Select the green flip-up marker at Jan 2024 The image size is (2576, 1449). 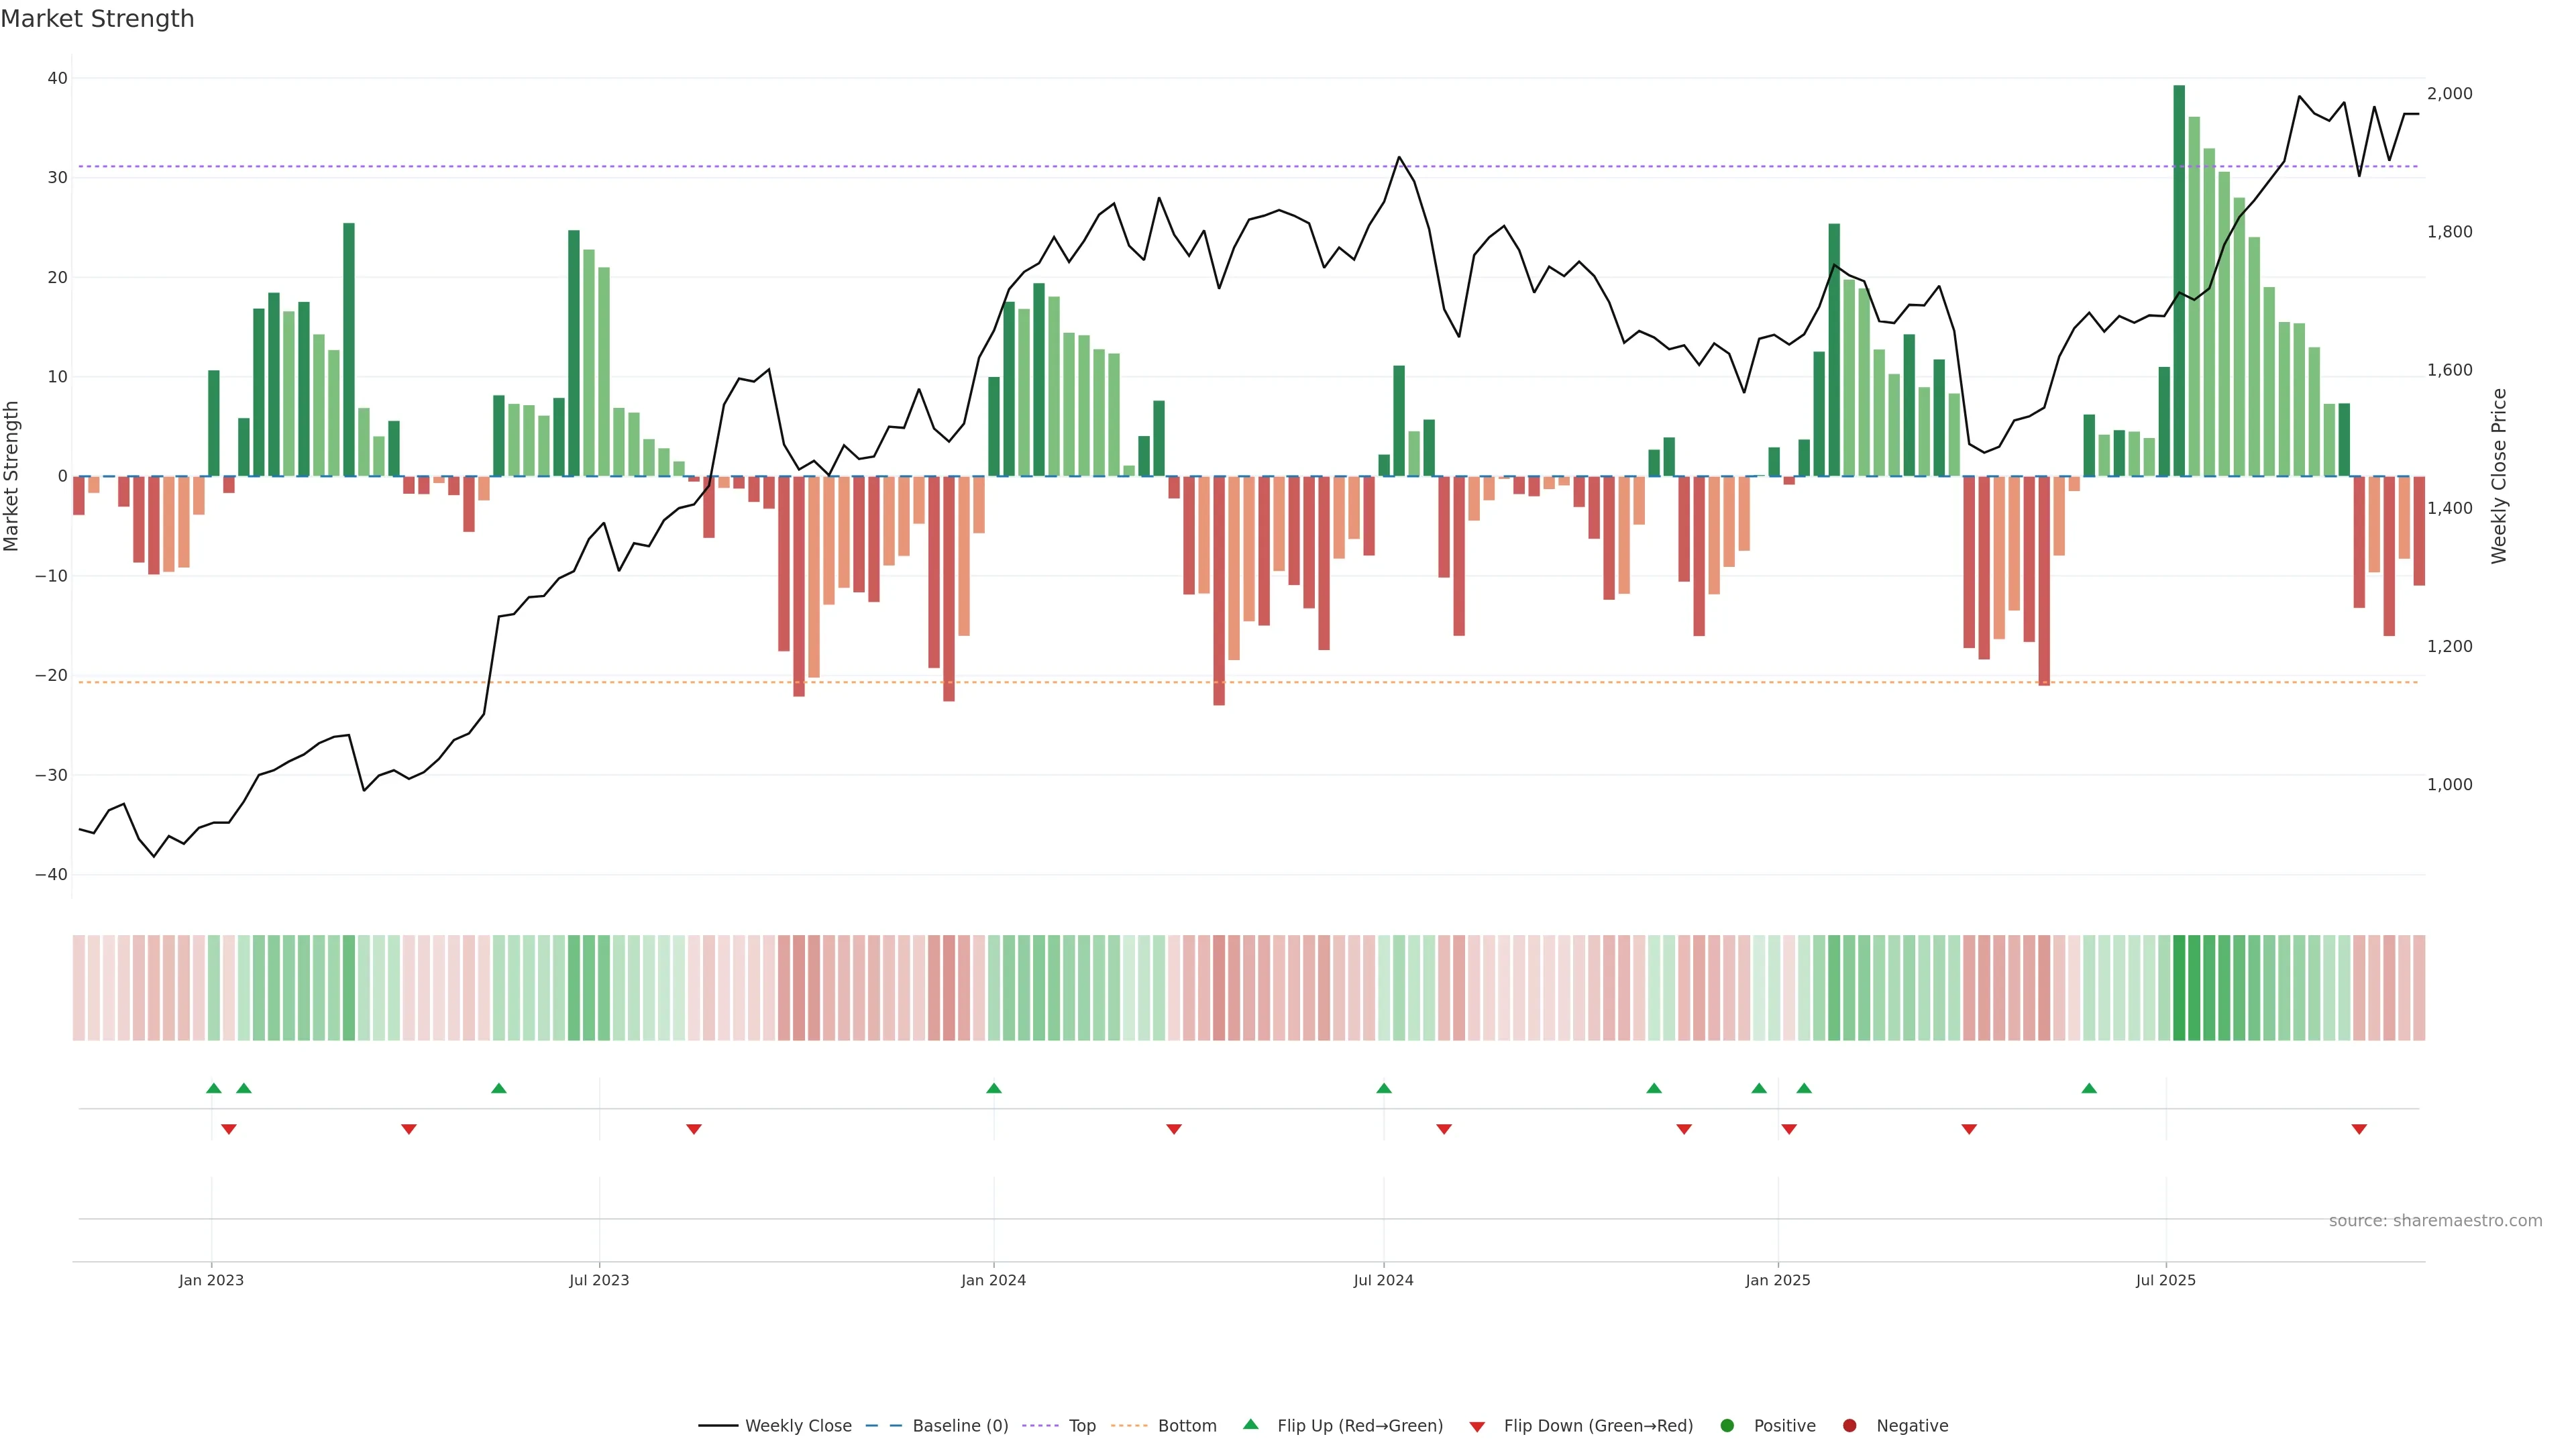pyautogui.click(x=993, y=1088)
